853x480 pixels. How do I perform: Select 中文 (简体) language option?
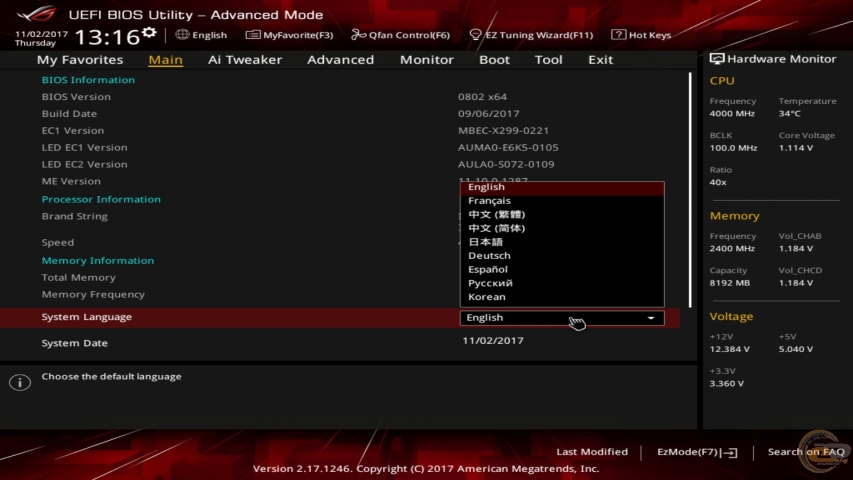562,228
